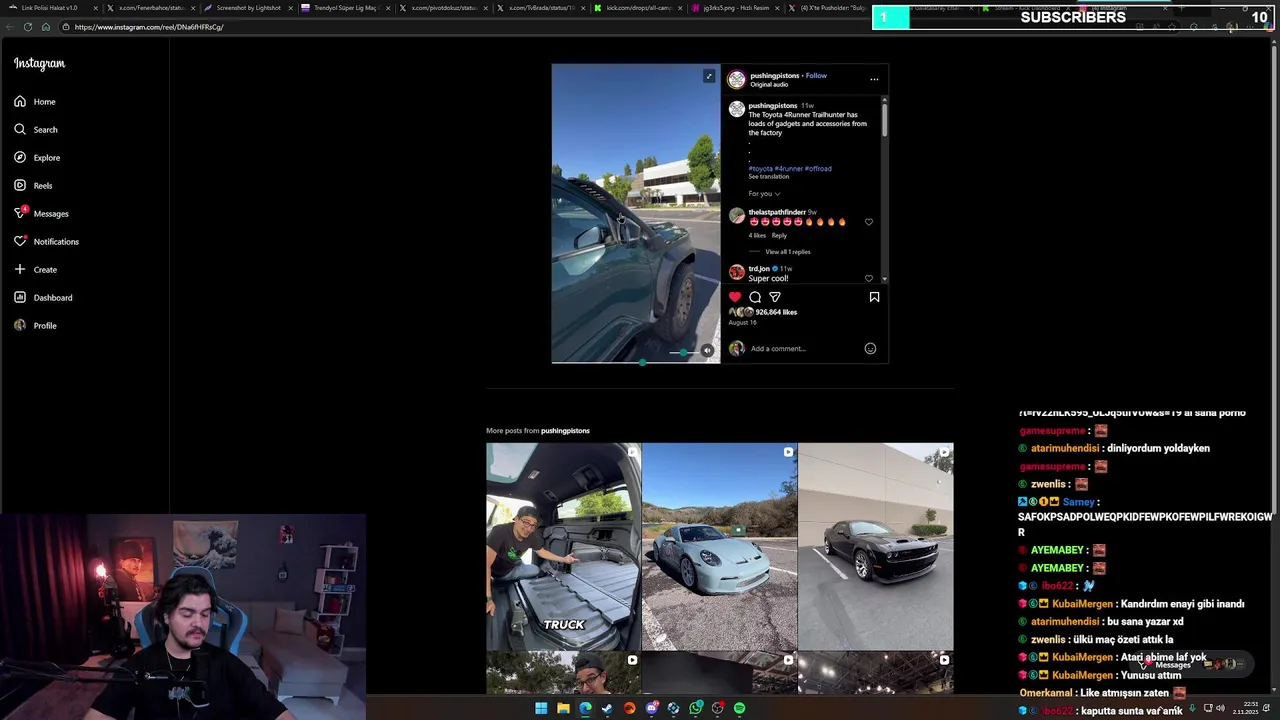Screen dimensions: 1280x720
Task: Open the Windows Start menu
Action: pyautogui.click(x=541, y=708)
